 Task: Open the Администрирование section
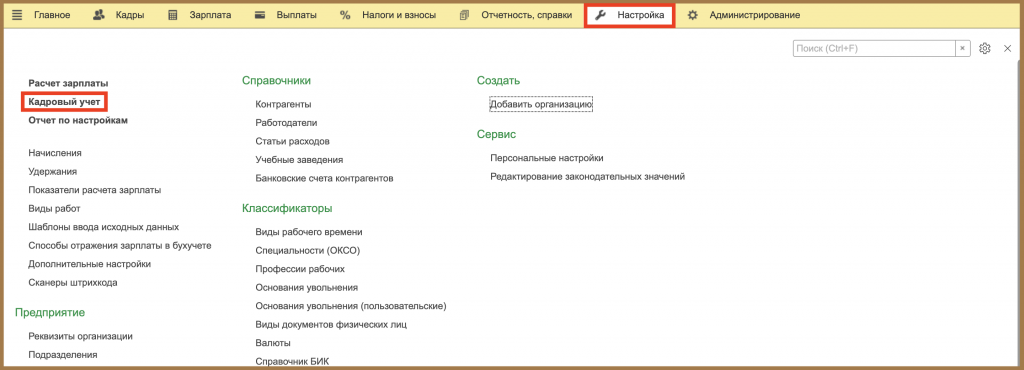pos(755,15)
